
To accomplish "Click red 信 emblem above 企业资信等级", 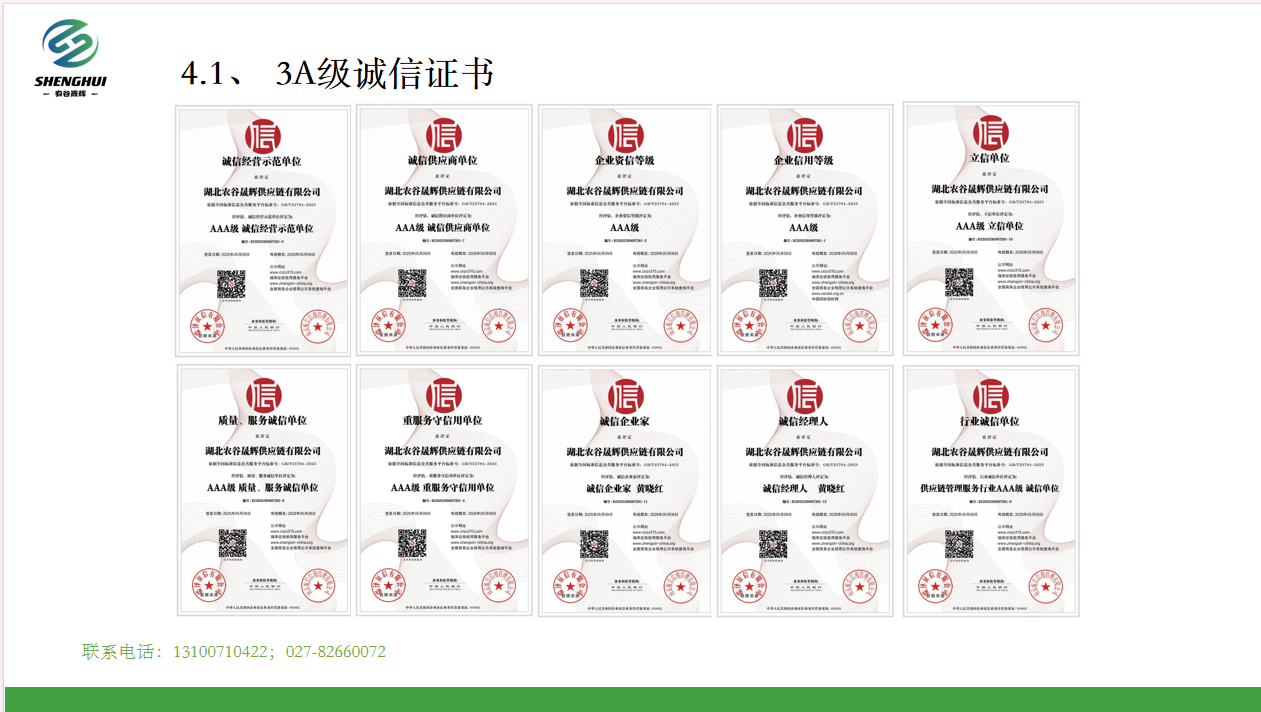I will 625,135.
